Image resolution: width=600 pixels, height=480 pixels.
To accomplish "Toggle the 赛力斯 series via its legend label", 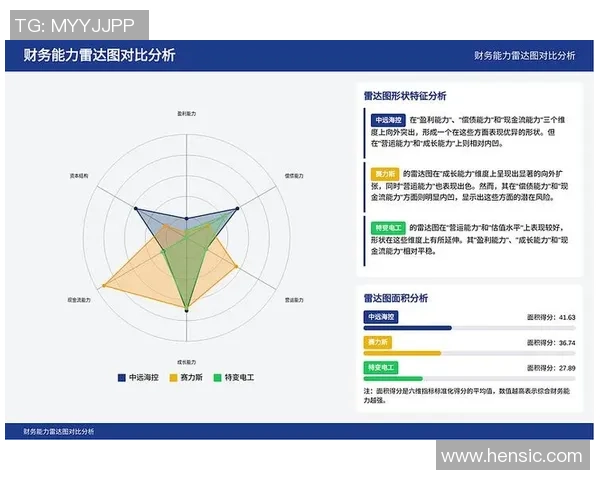I will pyautogui.click(x=191, y=377).
